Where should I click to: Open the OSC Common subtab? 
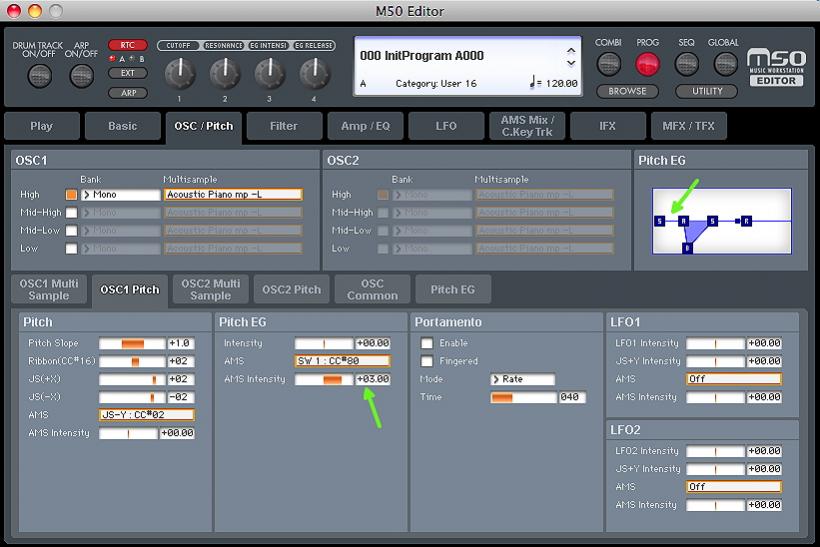click(x=372, y=289)
